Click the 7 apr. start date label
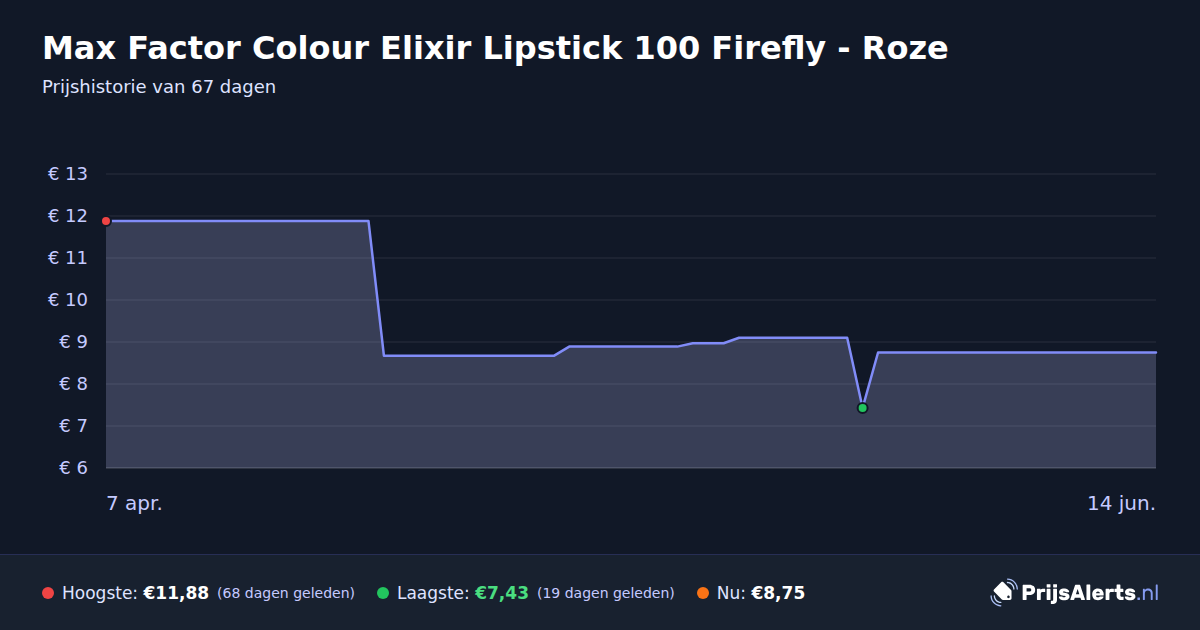The height and width of the screenshot is (630, 1200). coord(135,503)
